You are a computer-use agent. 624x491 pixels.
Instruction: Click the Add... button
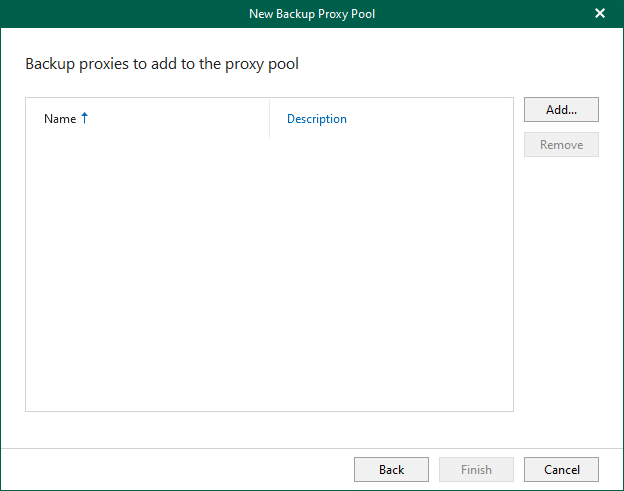pos(561,110)
